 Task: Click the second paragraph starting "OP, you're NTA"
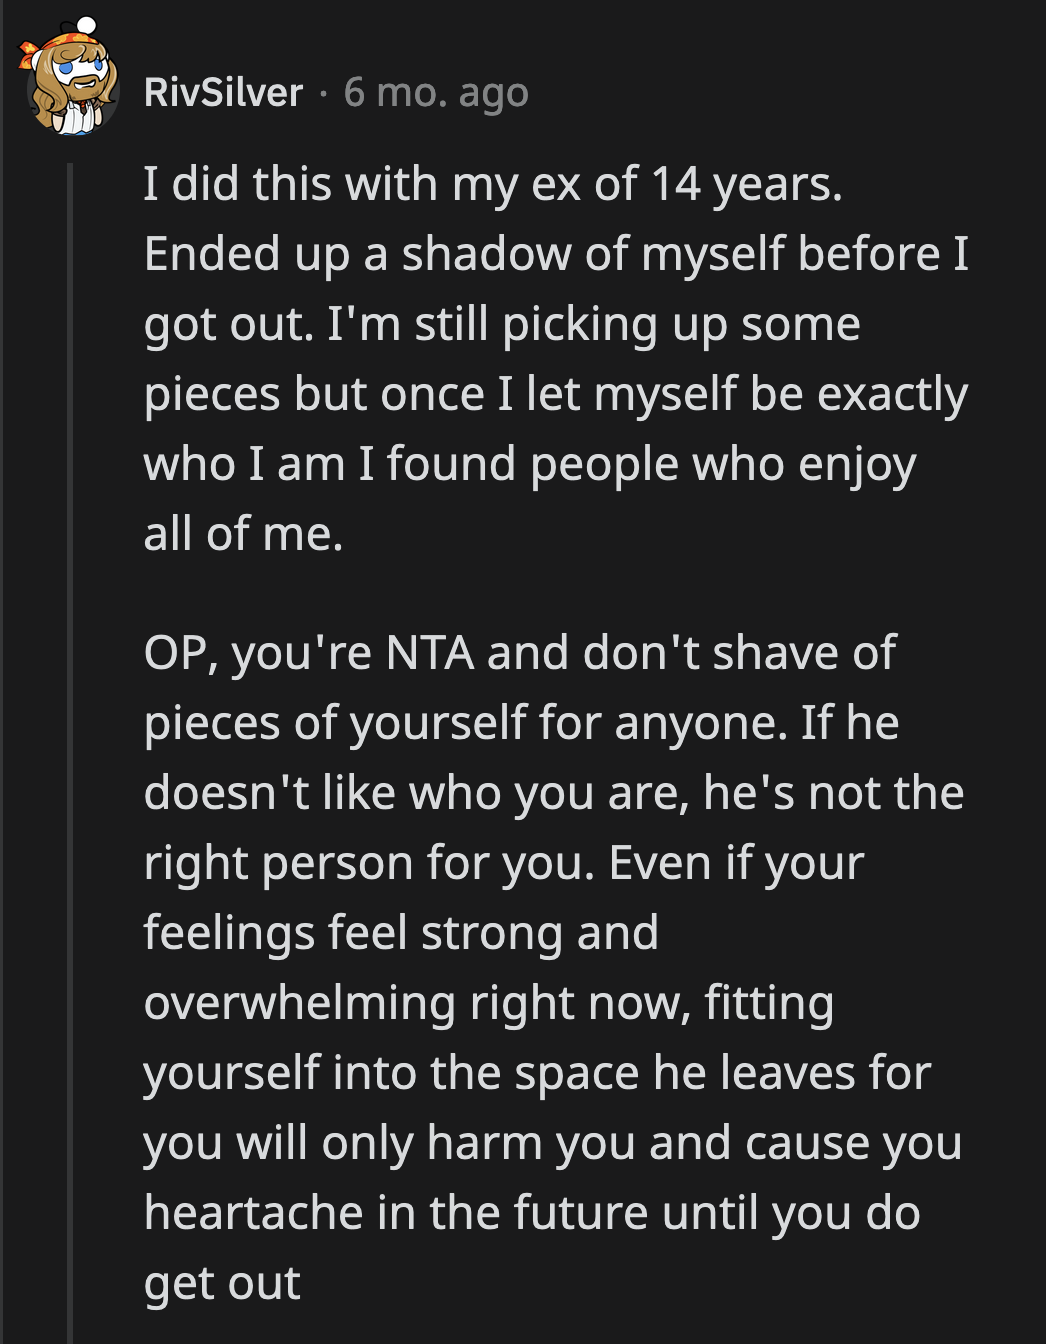click(x=555, y=967)
